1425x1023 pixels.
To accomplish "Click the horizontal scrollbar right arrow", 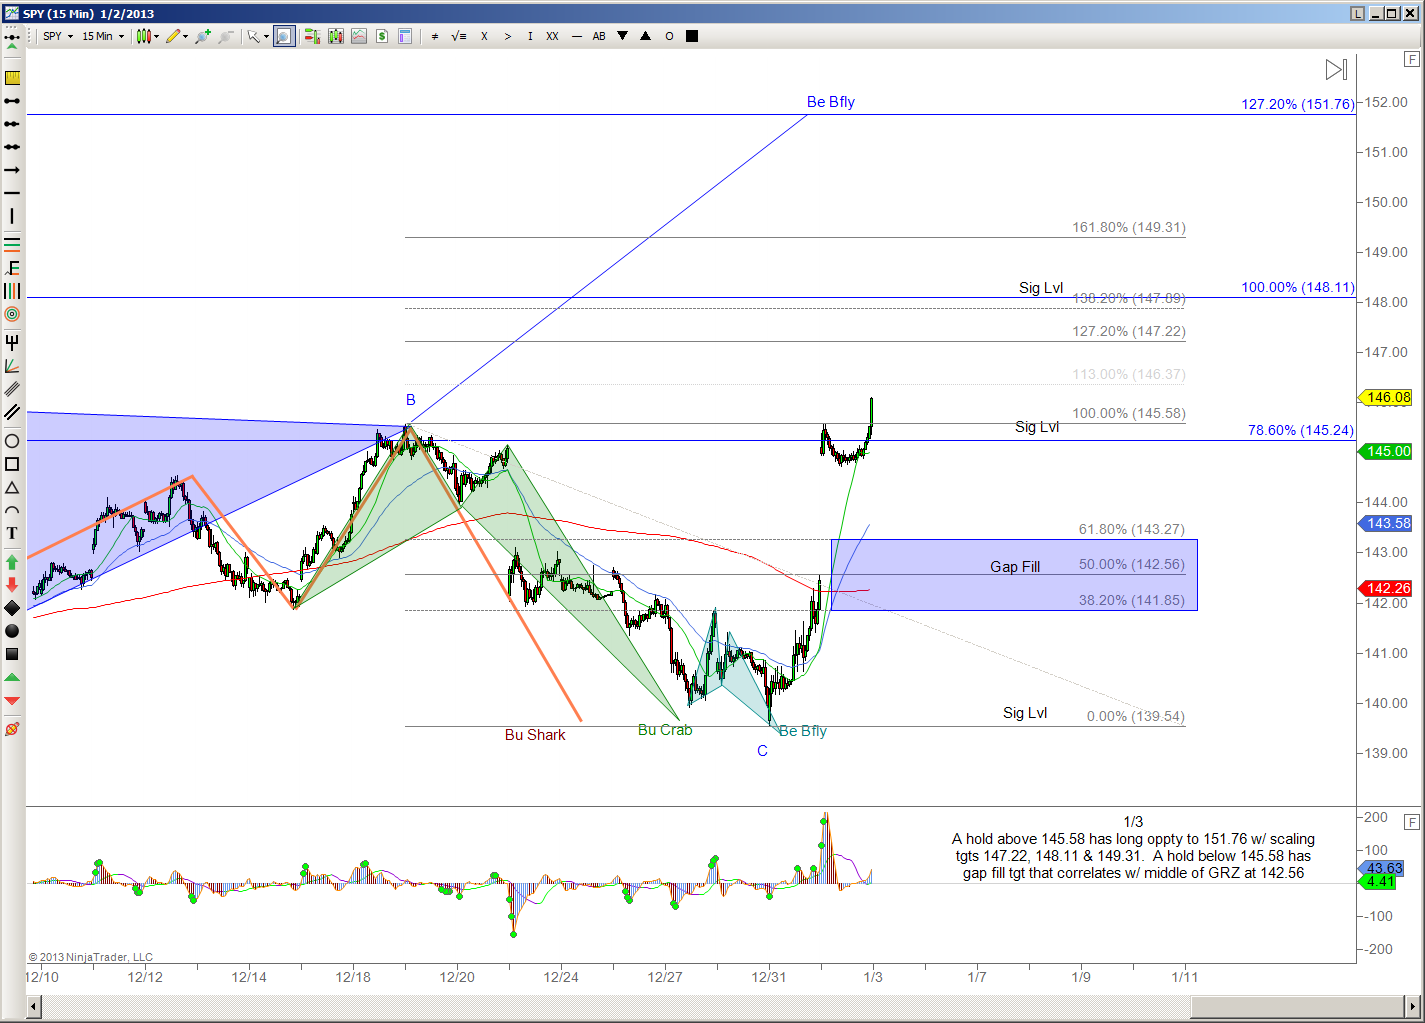I will [1413, 1006].
